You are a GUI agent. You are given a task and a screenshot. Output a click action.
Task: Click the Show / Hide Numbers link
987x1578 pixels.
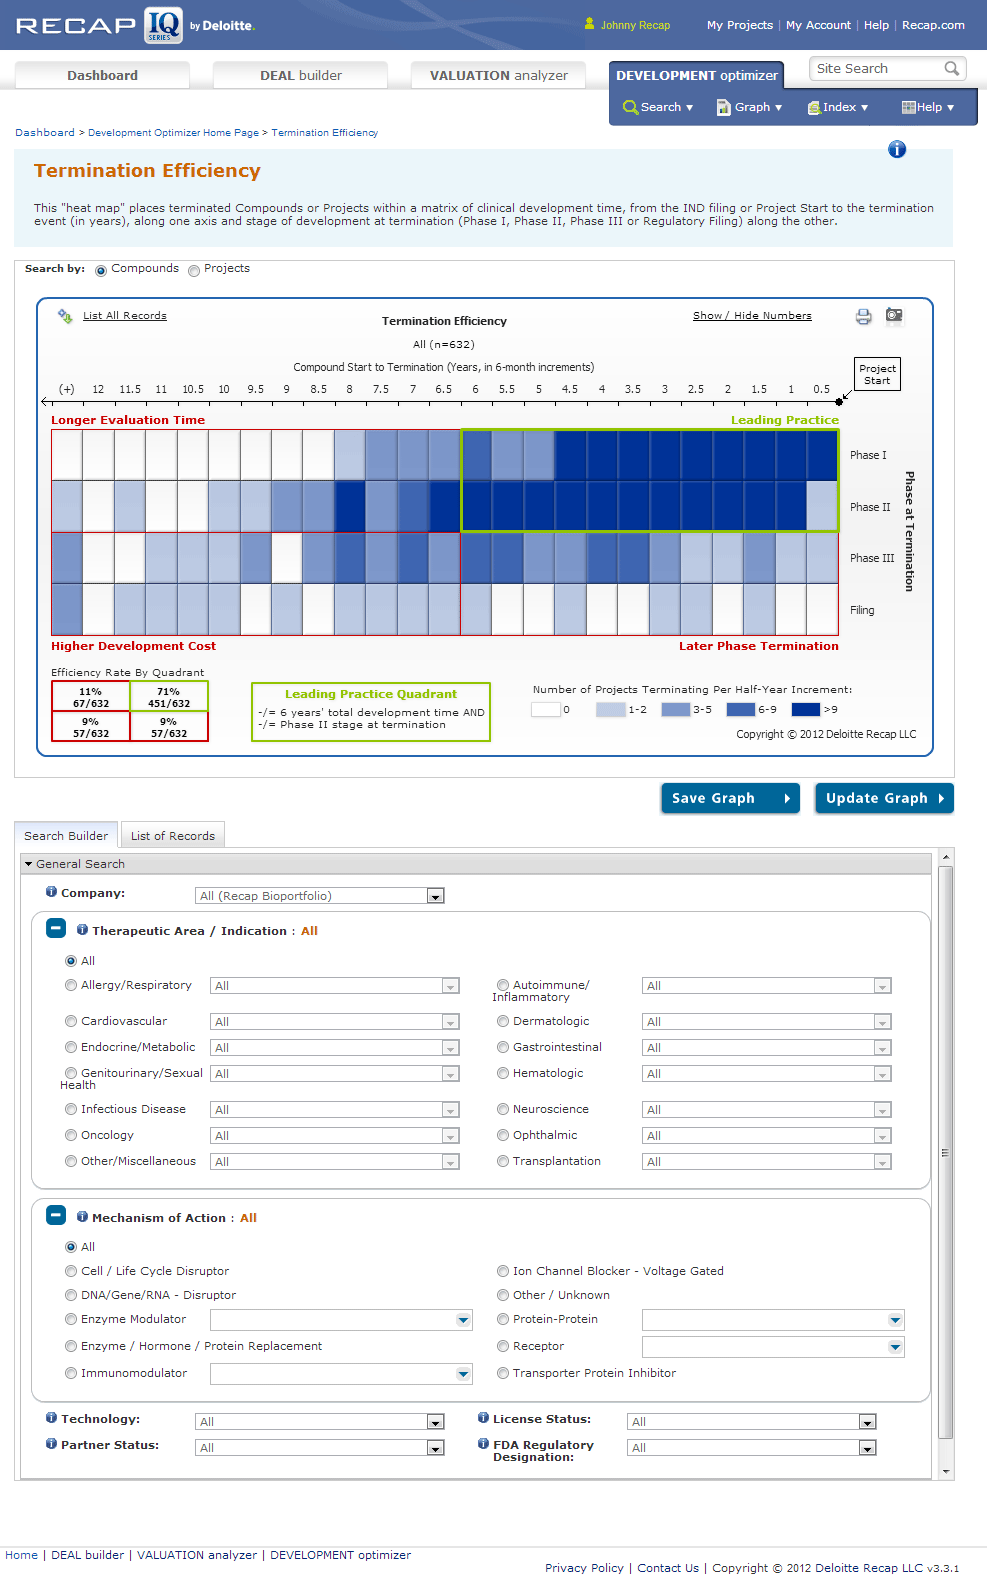752,316
